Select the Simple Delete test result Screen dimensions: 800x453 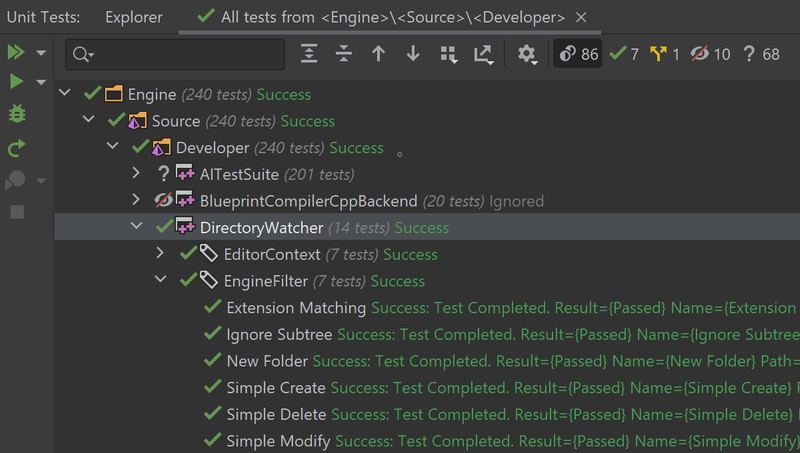click(x=276, y=414)
